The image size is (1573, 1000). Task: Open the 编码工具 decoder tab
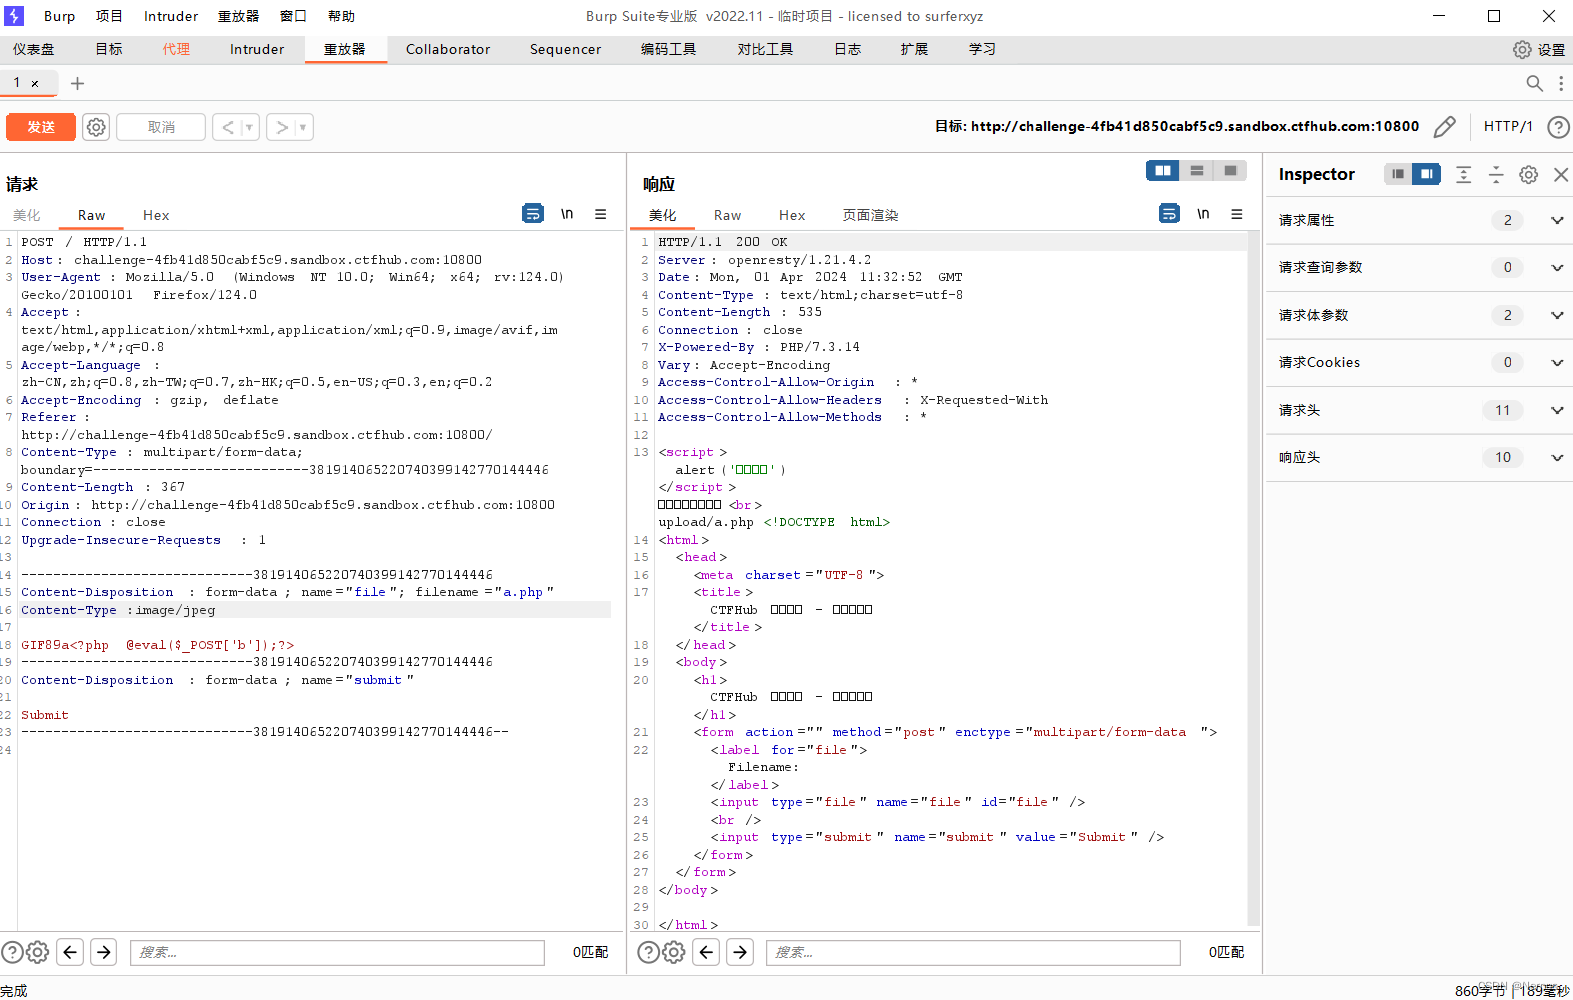tap(669, 49)
